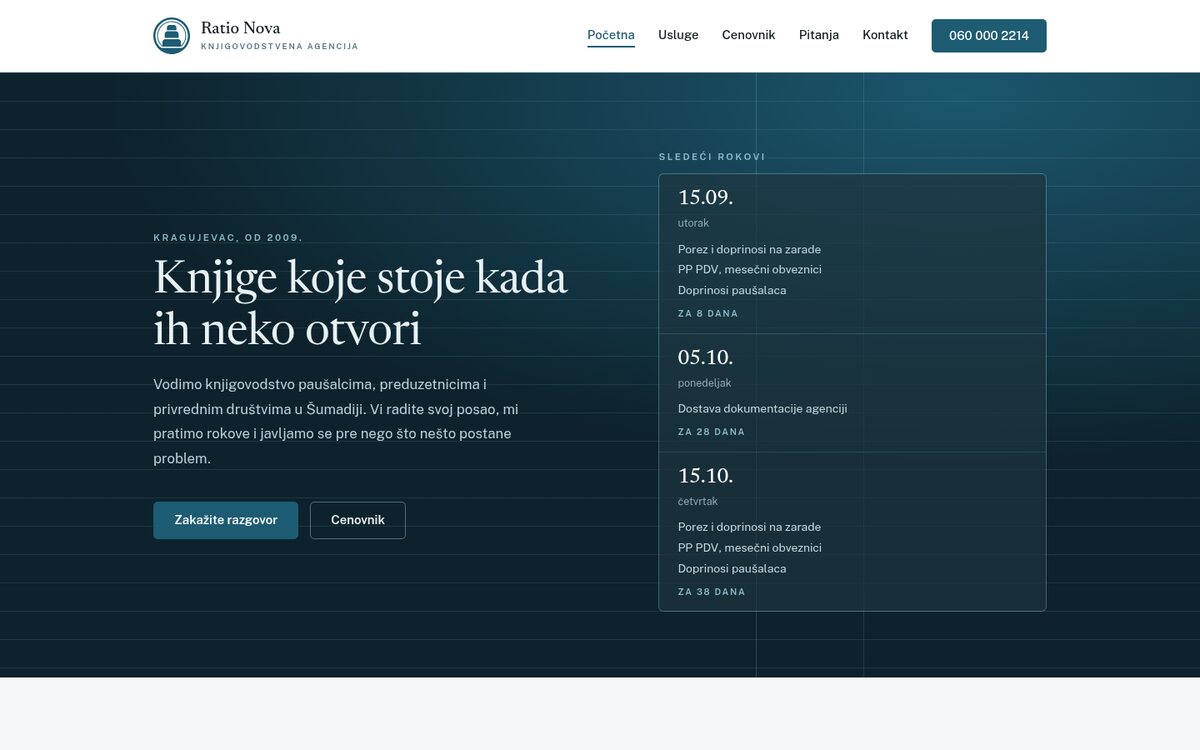Click the 'Knjige koje stoje kada ih neko otvori' headline

pos(361,303)
